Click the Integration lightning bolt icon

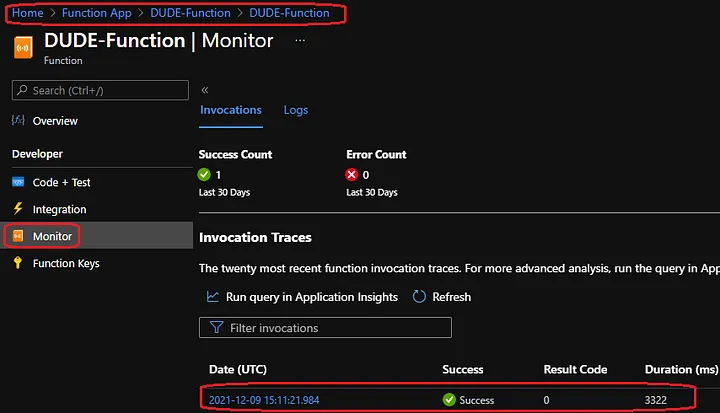click(18, 209)
